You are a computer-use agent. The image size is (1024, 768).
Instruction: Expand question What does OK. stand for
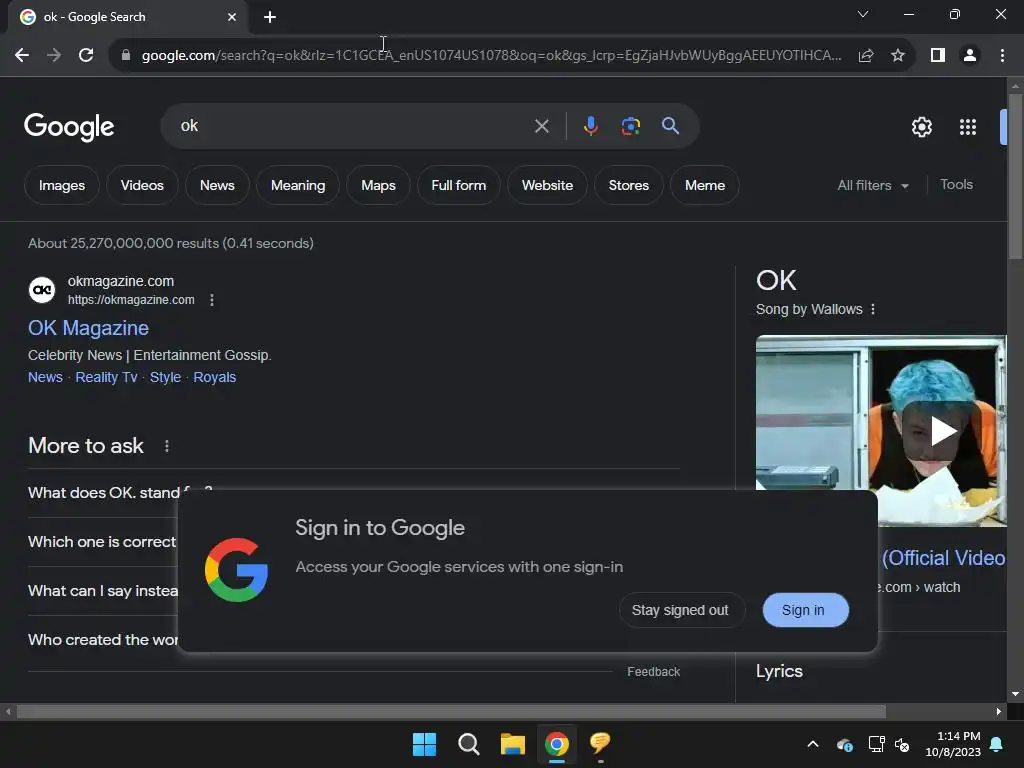tap(103, 492)
